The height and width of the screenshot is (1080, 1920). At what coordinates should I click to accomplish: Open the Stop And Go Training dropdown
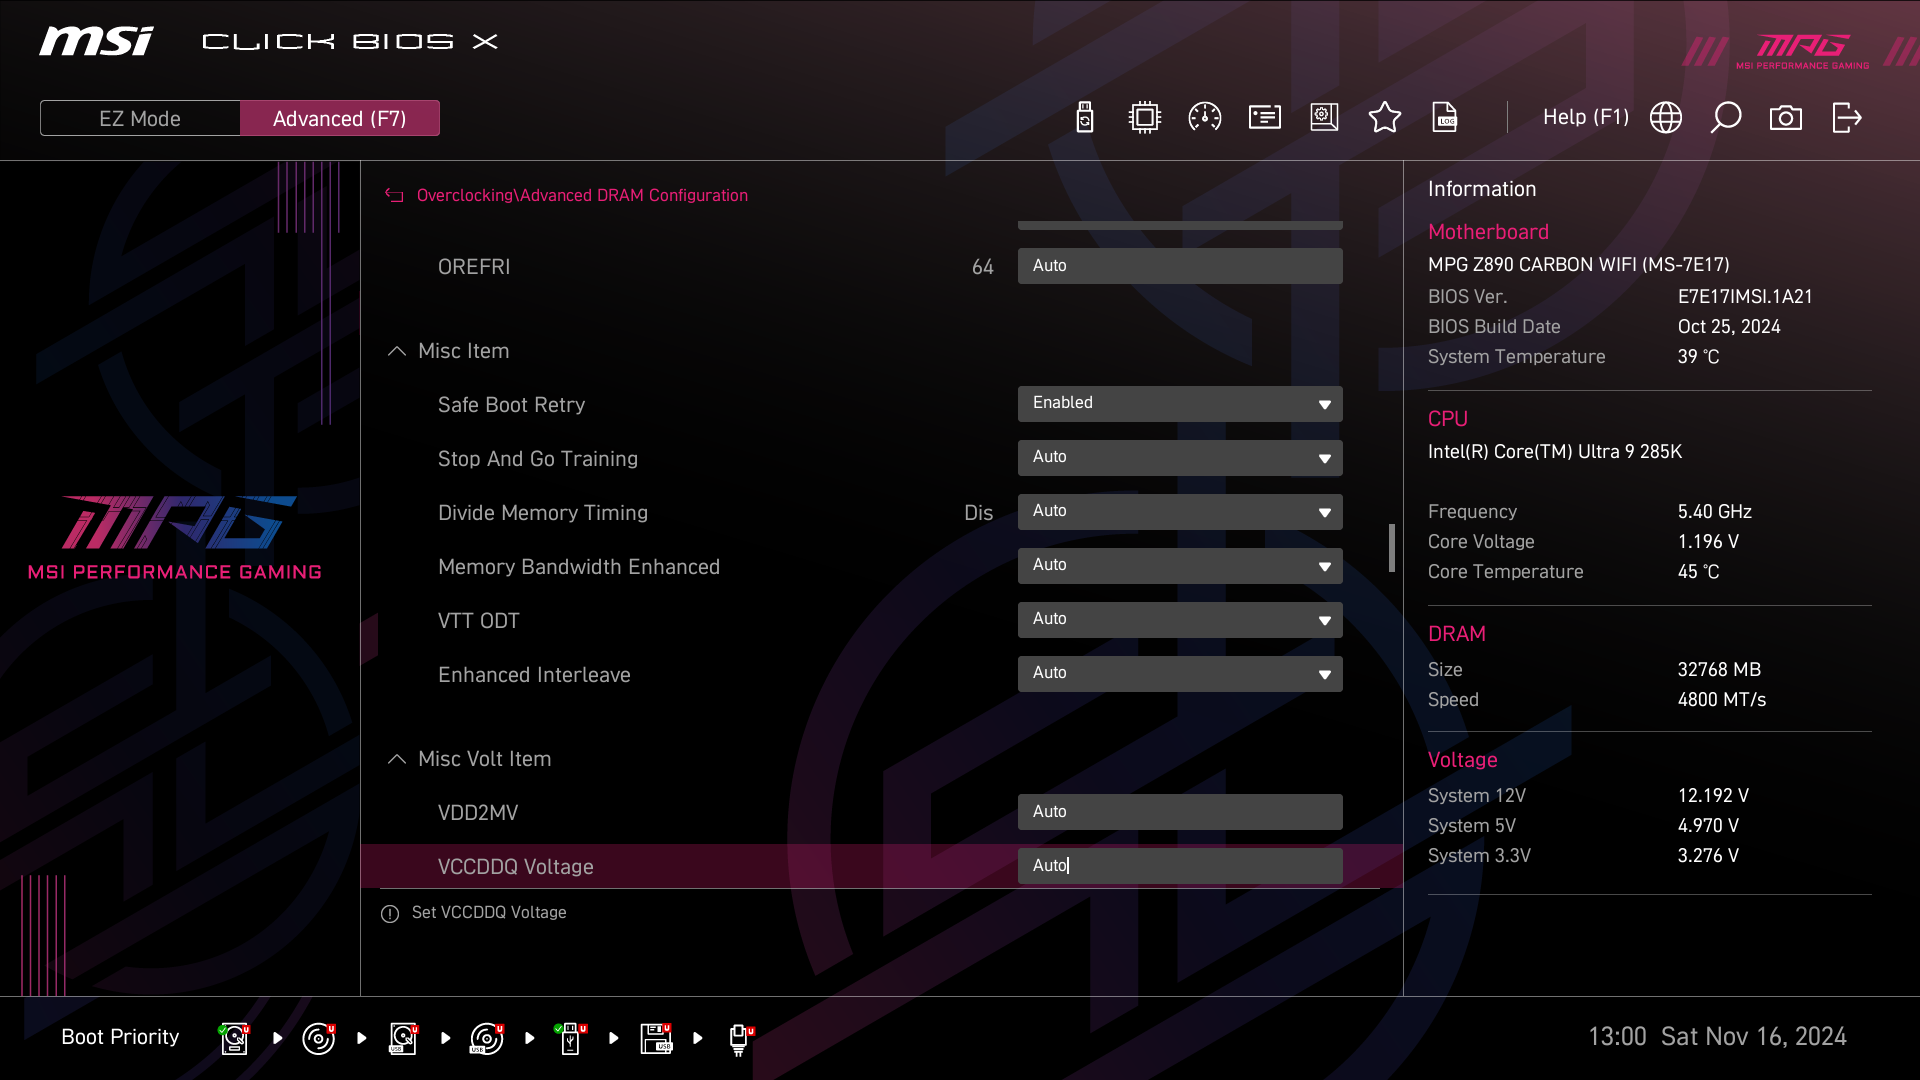click(1180, 458)
